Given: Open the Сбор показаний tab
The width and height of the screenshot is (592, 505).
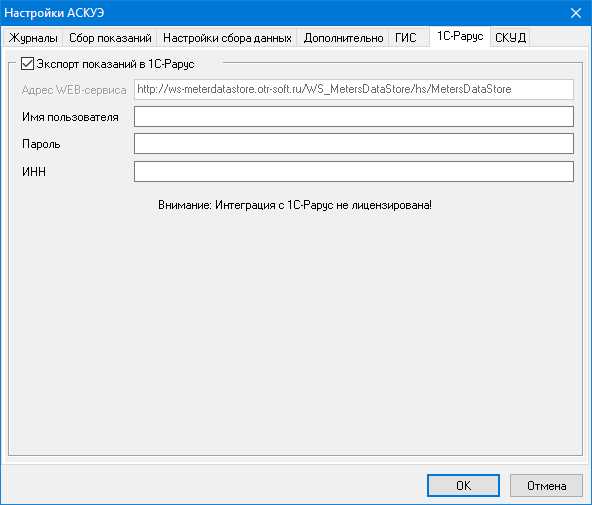Looking at the screenshot, I should pos(110,38).
